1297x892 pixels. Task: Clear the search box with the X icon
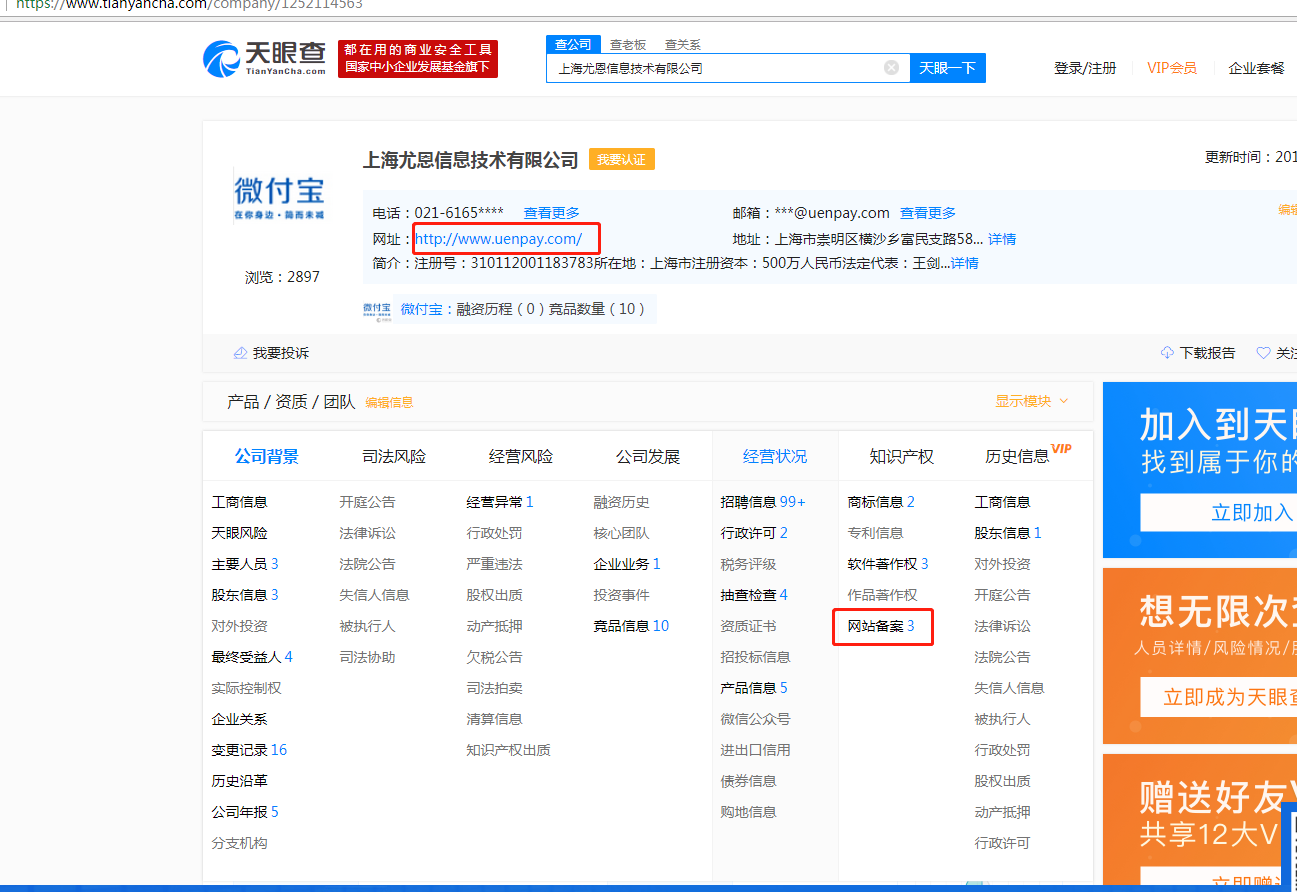point(891,68)
